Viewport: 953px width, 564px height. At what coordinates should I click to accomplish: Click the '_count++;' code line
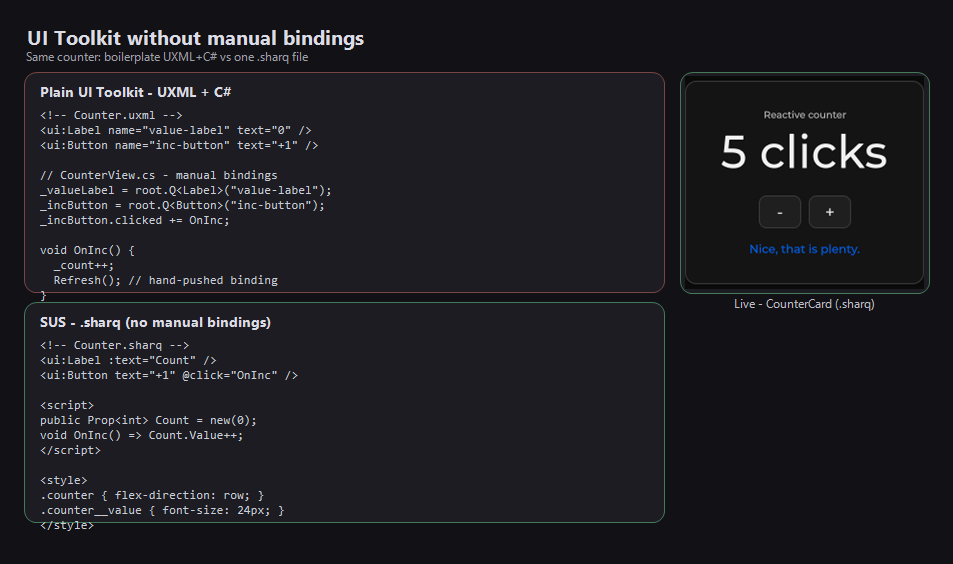point(84,266)
